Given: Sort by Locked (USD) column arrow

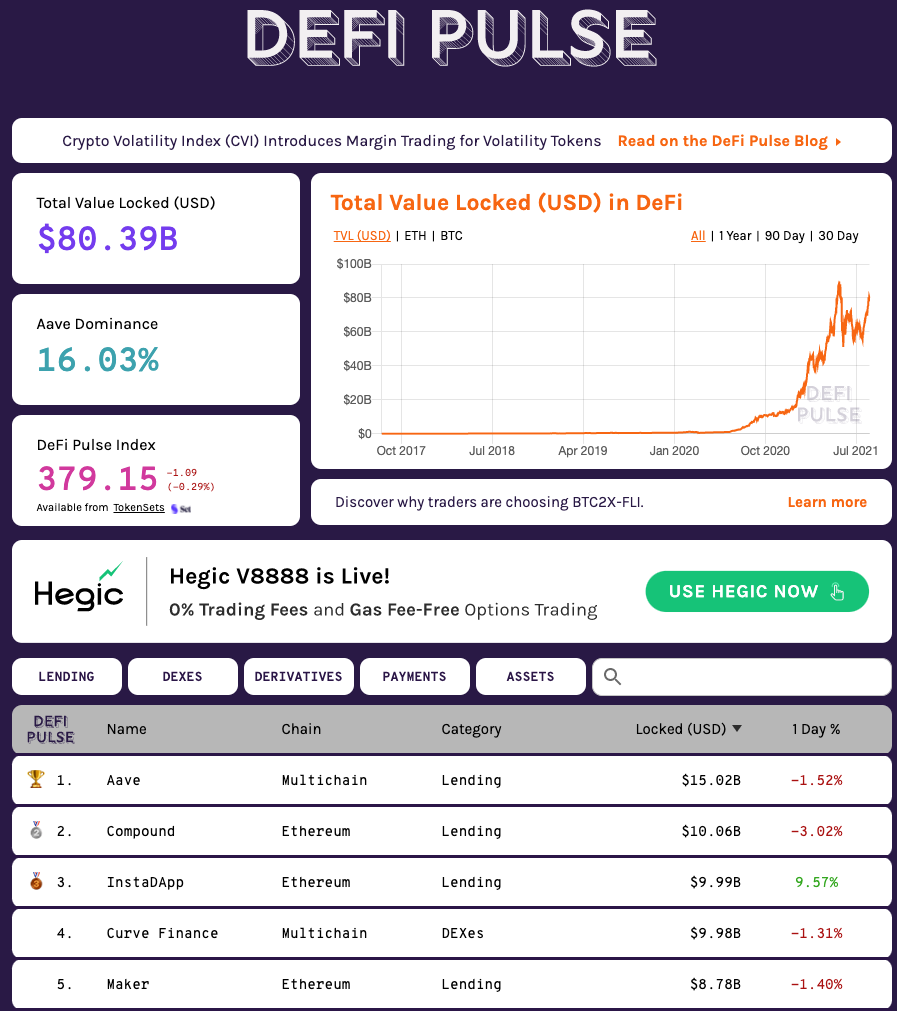Looking at the screenshot, I should 737,729.
